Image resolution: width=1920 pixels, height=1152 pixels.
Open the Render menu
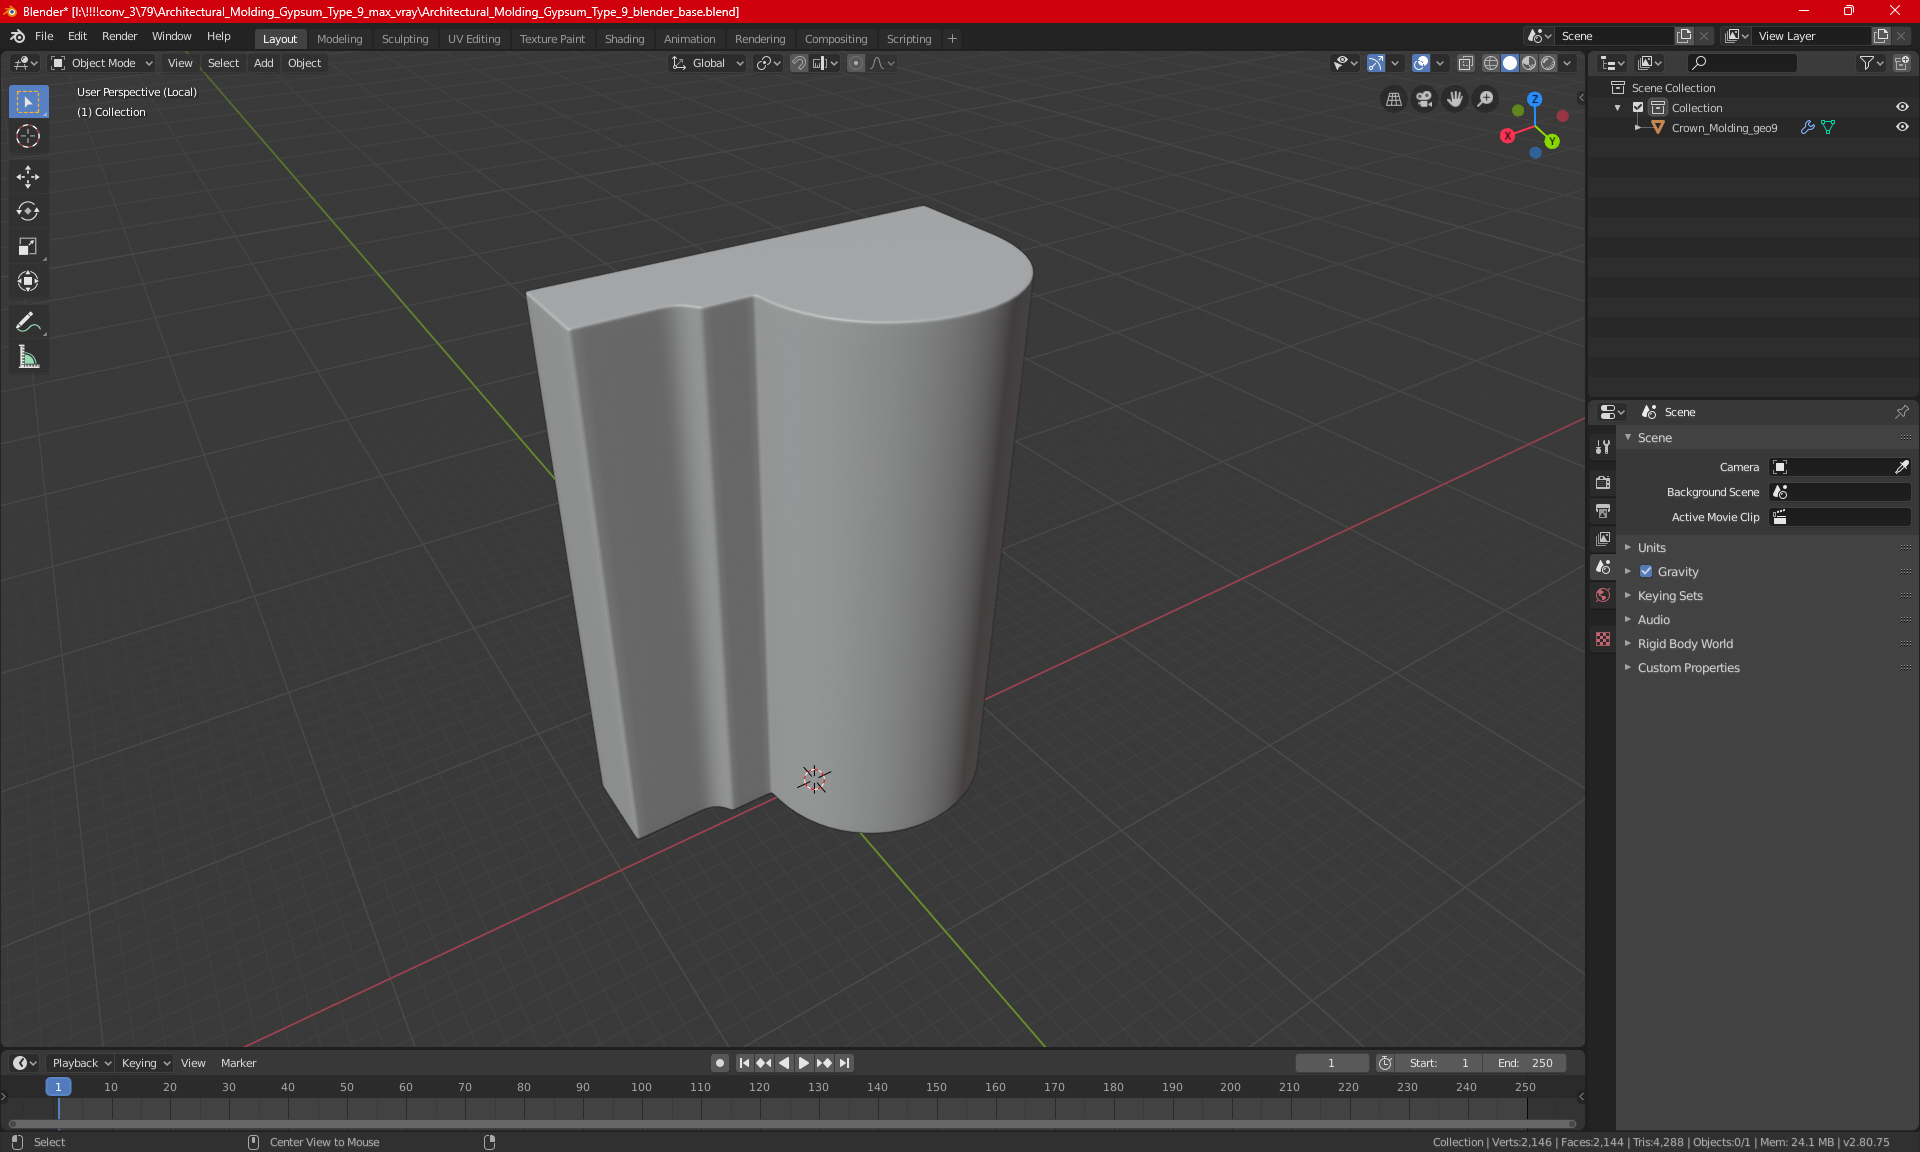(119, 36)
